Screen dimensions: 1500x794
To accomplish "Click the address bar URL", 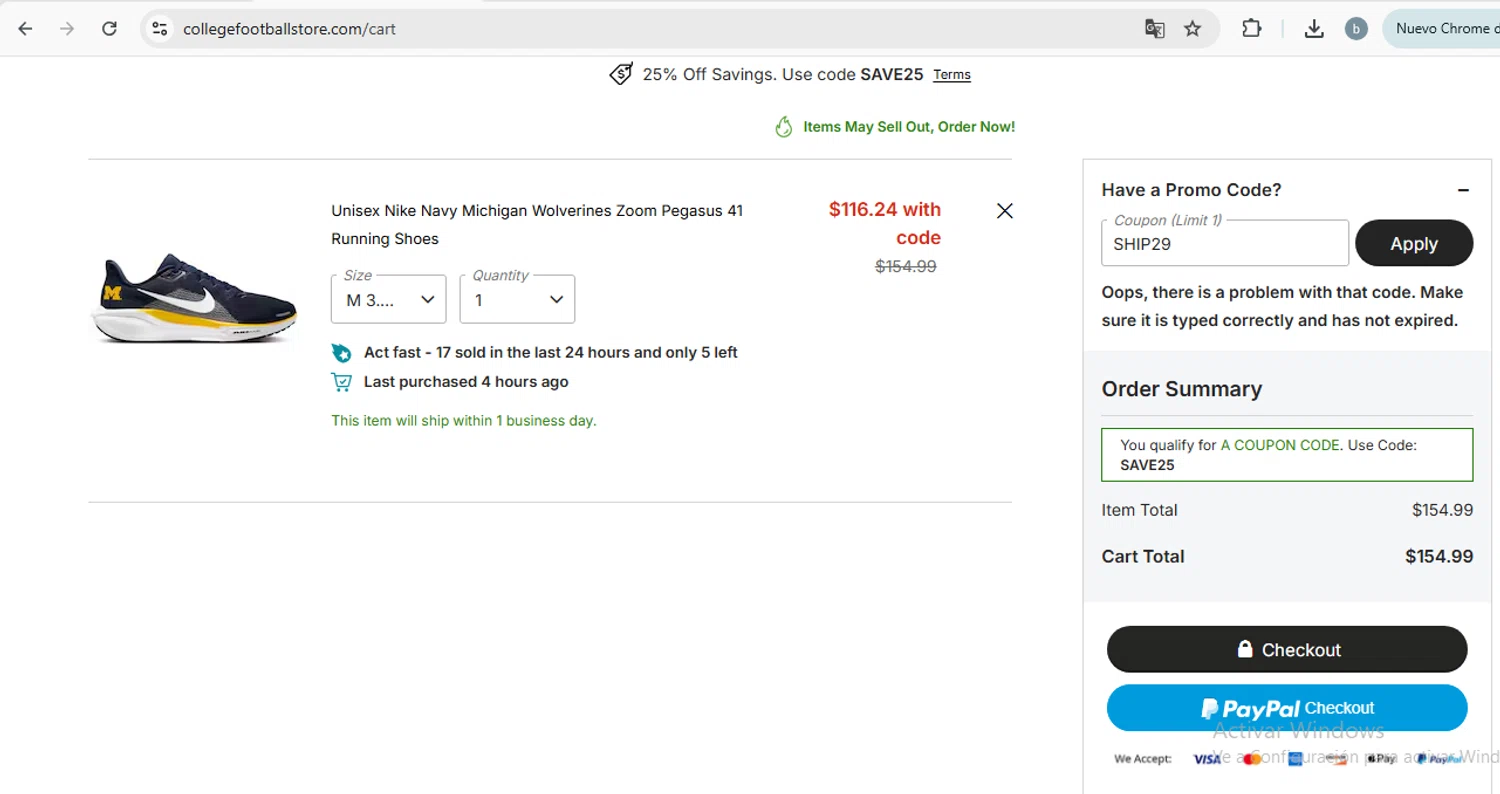I will point(289,29).
